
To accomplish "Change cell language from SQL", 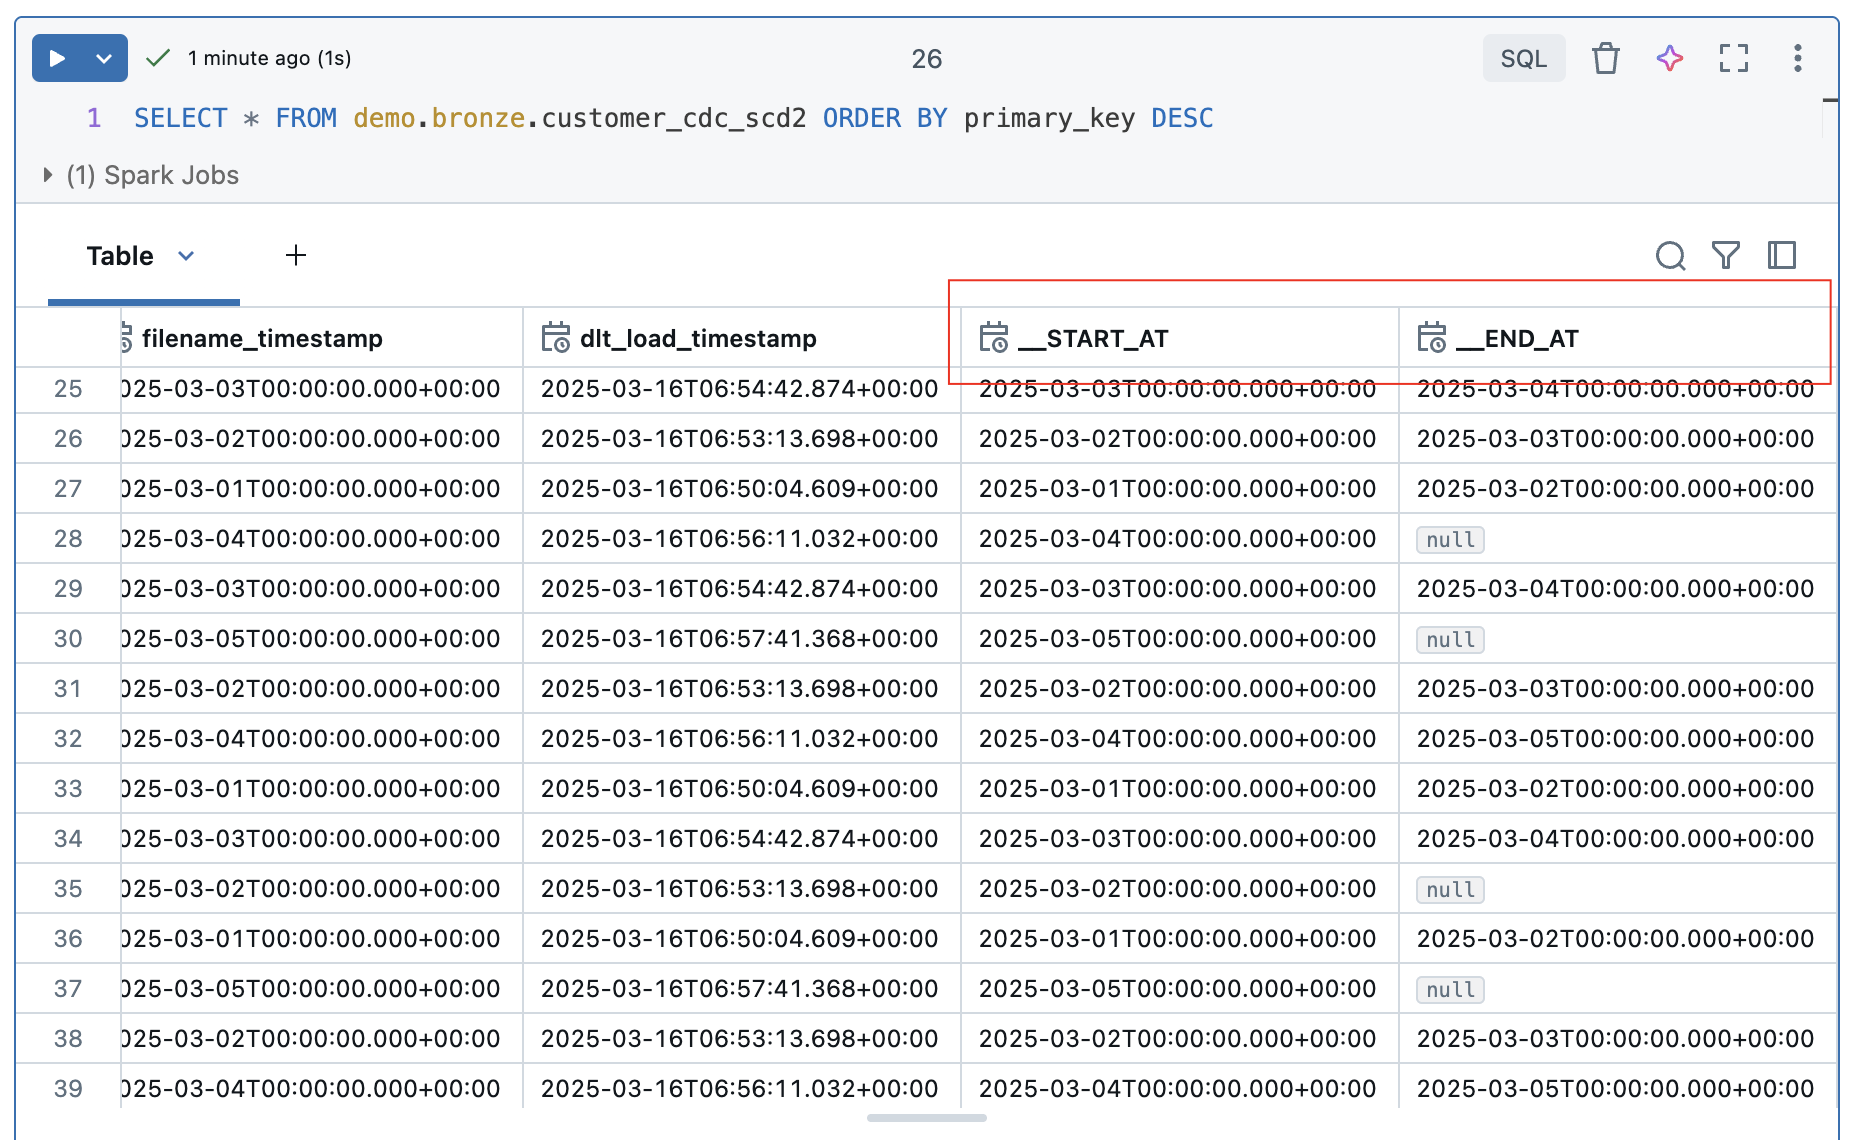I will pyautogui.click(x=1523, y=58).
